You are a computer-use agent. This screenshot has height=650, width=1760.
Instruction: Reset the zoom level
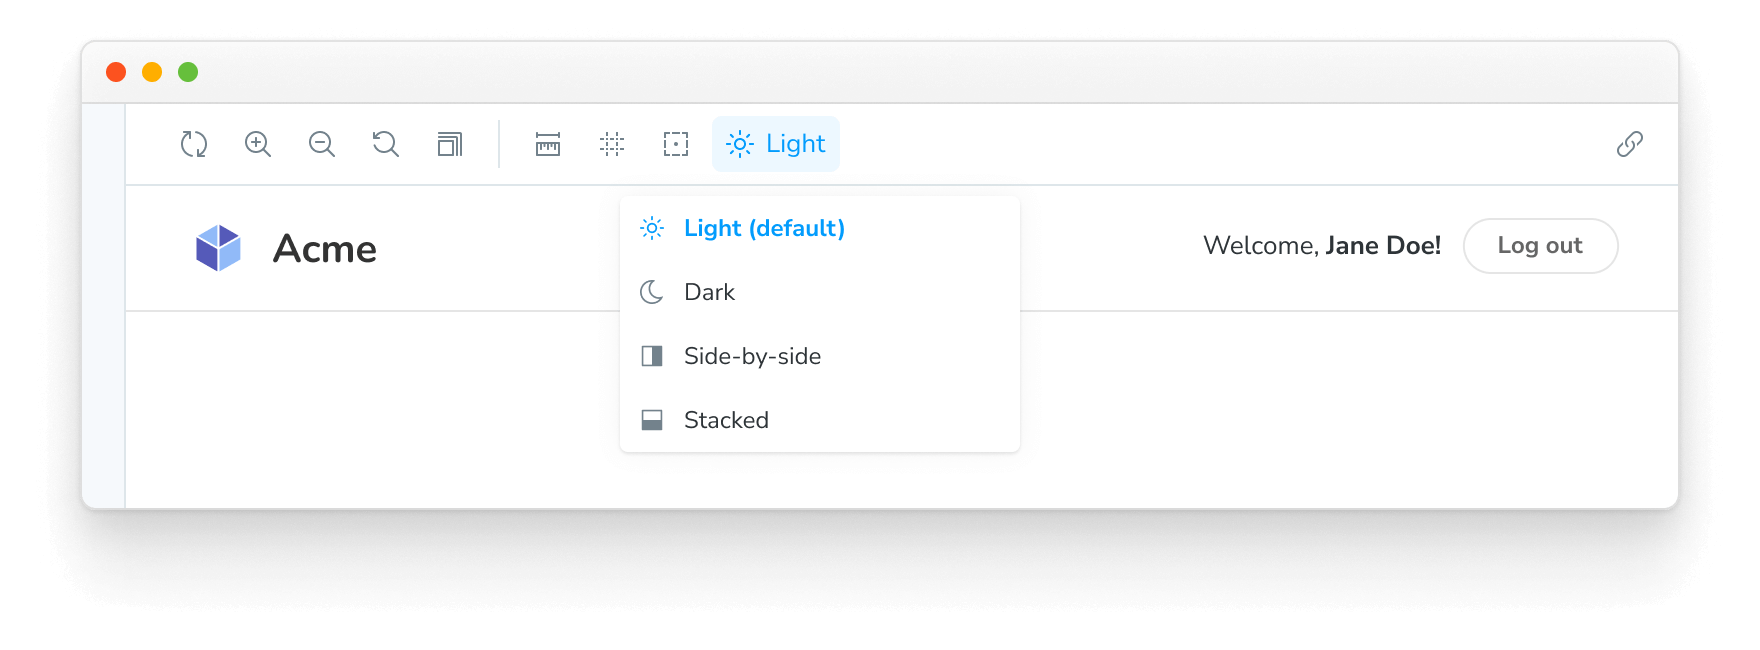coord(386,144)
